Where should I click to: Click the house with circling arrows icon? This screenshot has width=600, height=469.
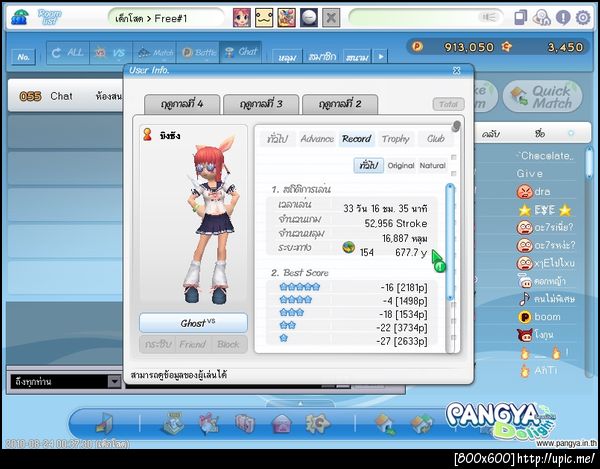(421, 424)
